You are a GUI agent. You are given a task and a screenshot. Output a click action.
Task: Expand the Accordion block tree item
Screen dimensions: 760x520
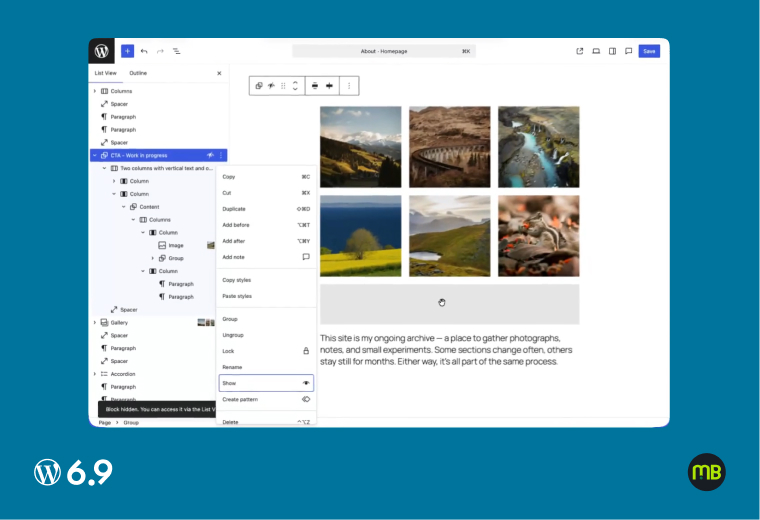[x=95, y=374]
